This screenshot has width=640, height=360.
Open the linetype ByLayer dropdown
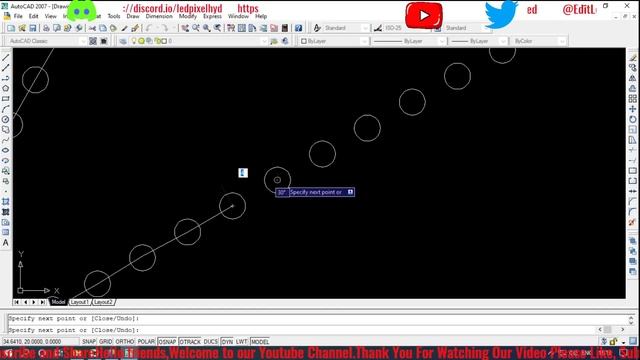click(409, 41)
